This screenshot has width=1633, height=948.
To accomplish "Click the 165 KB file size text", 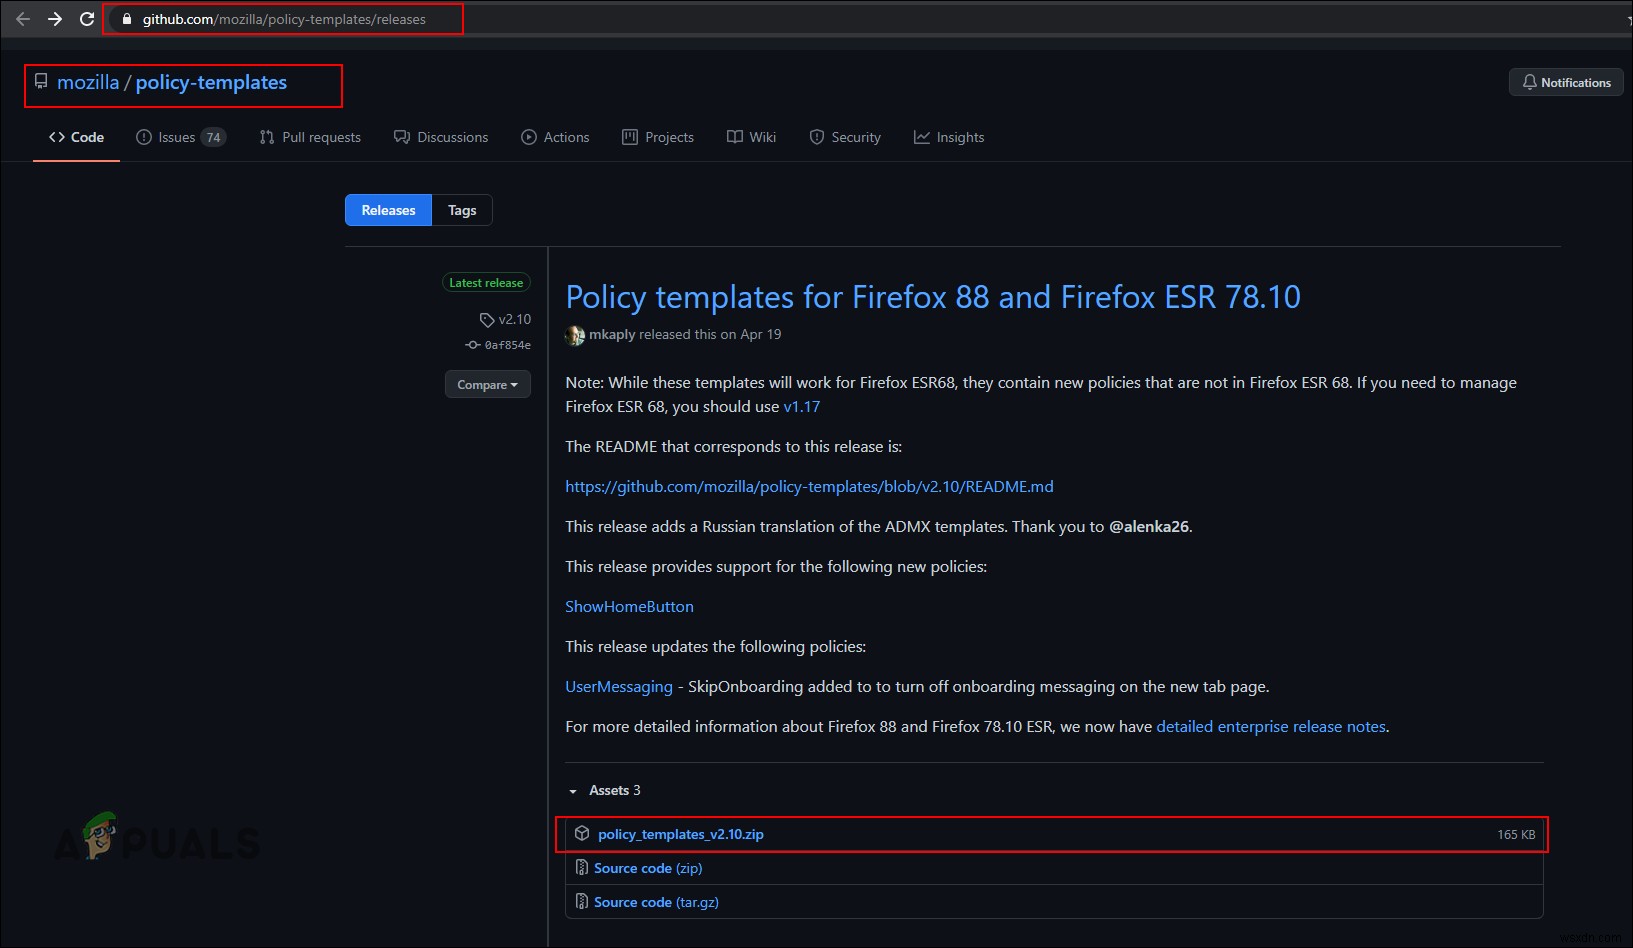I will tap(1516, 834).
